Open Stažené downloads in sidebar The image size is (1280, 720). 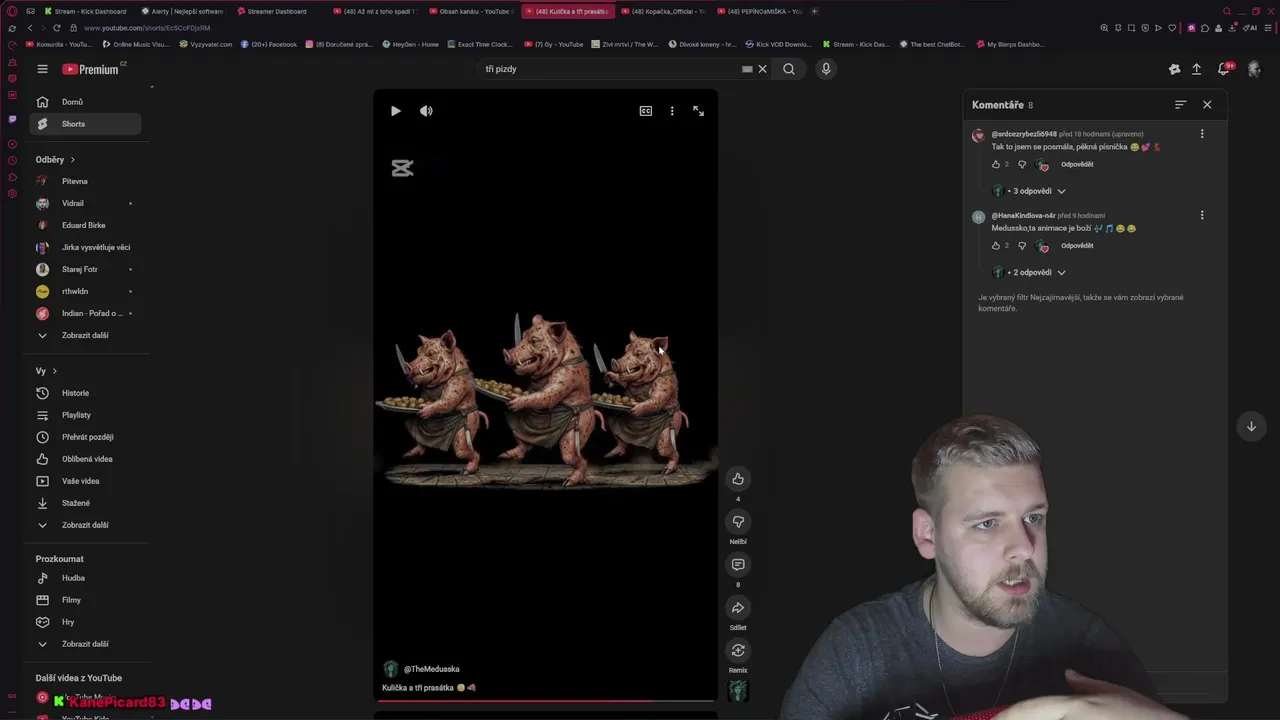85,503
